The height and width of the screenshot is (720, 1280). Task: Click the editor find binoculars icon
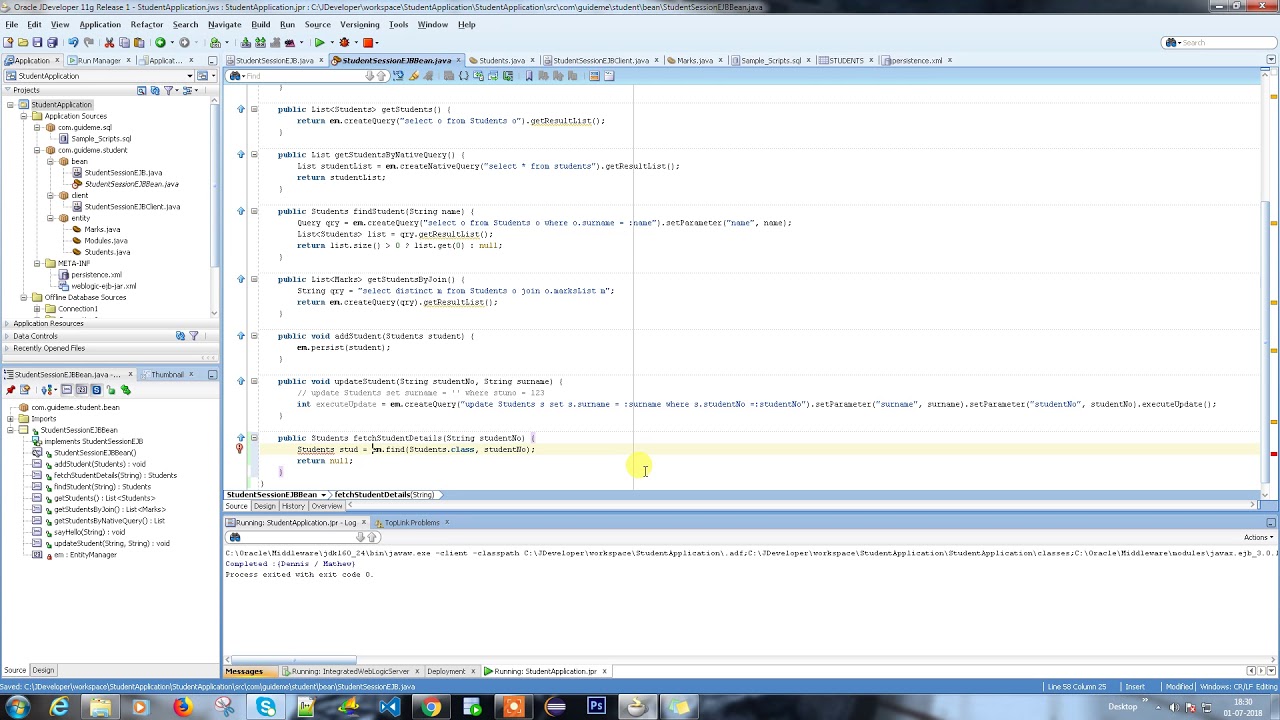(234, 76)
